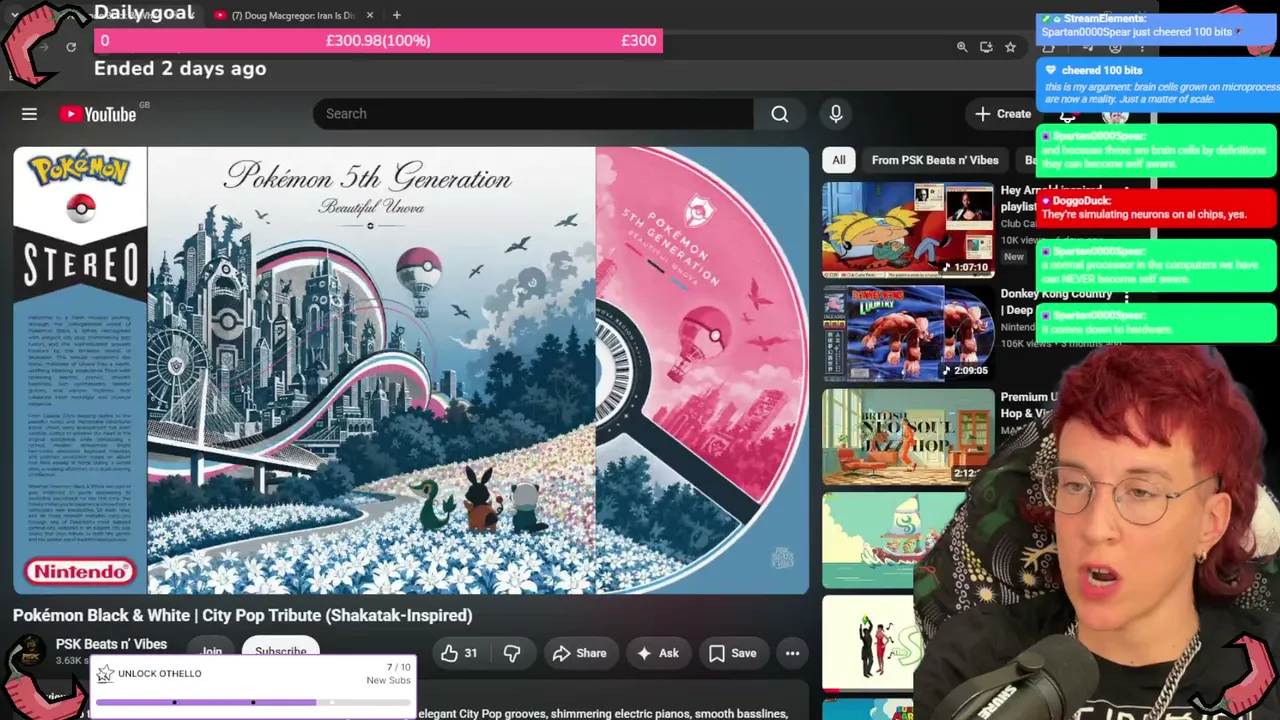Viewport: 1280px width, 720px height.
Task: Open a new browser tab
Action: [397, 15]
